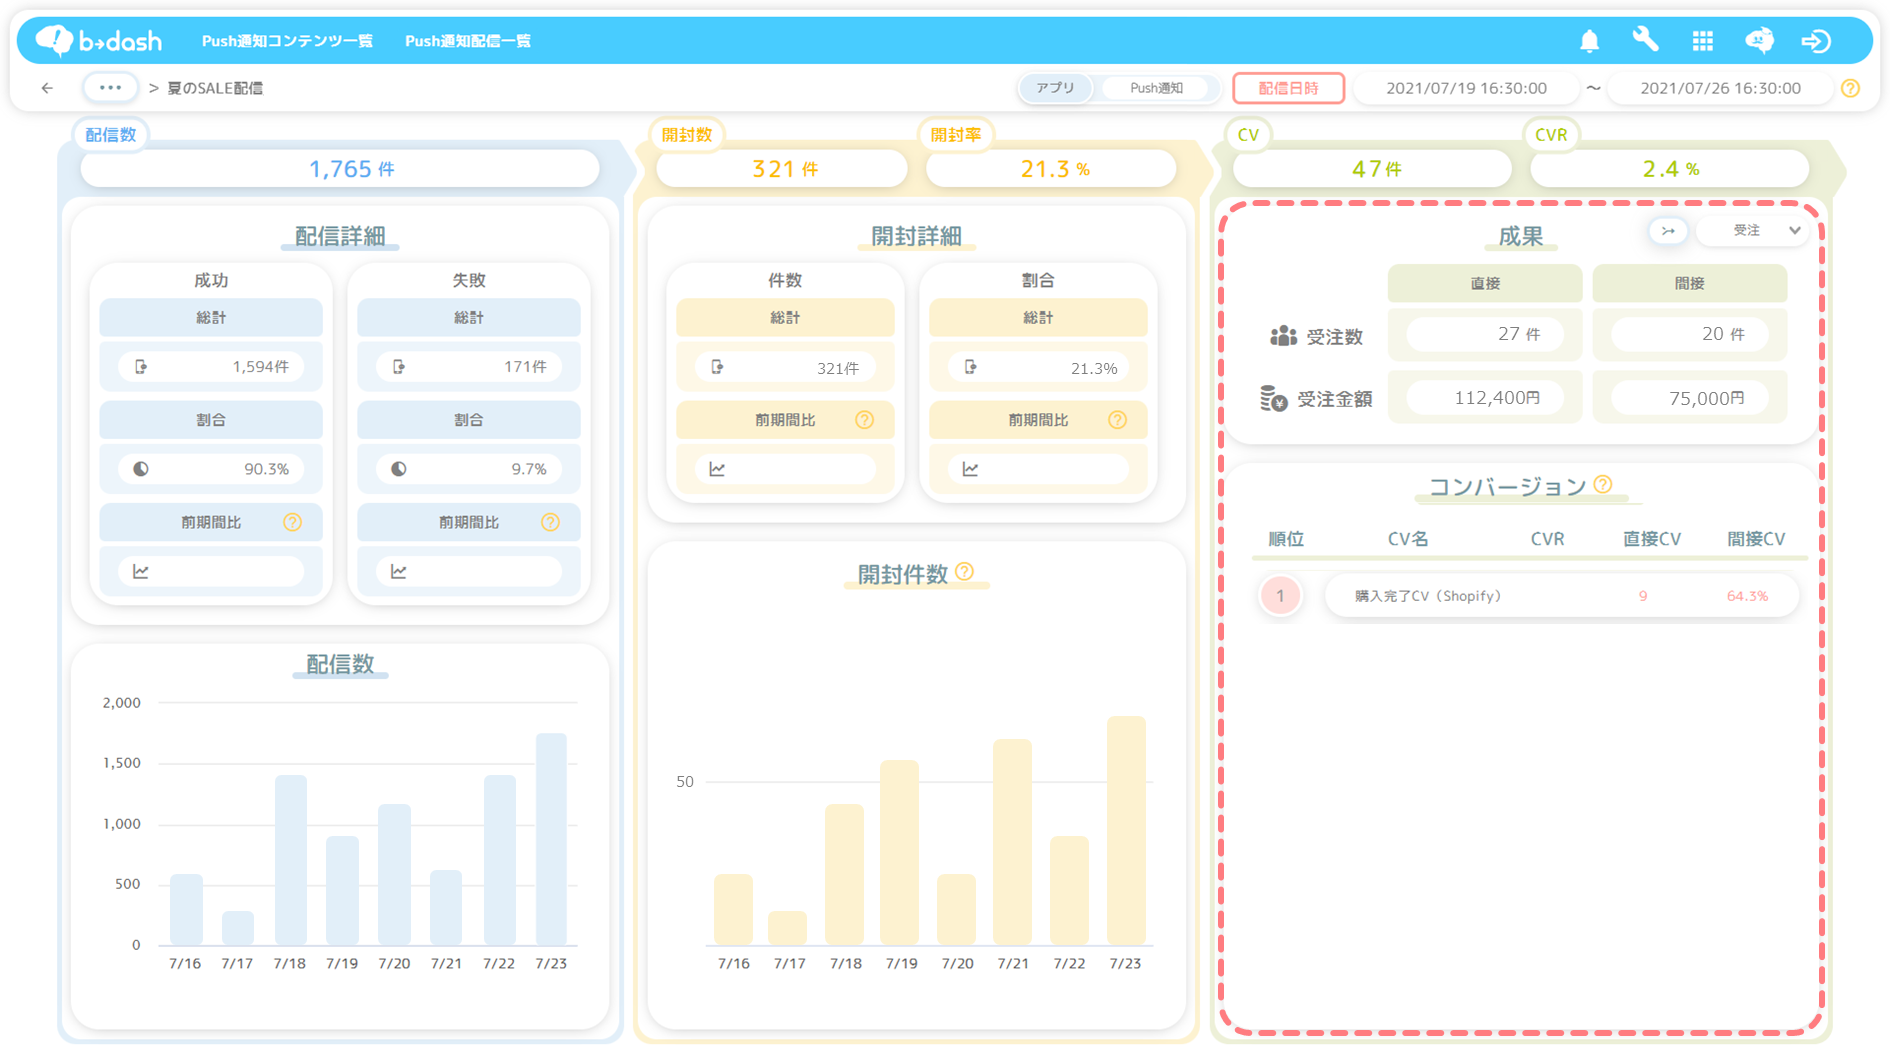Click the 配信日時 button
This screenshot has width=1890, height=1063.
pos(1288,88)
